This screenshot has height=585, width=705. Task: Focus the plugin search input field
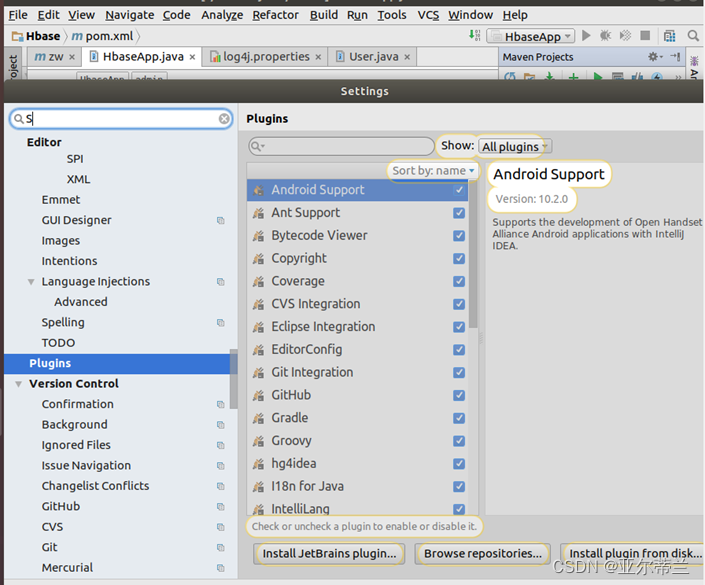click(341, 147)
